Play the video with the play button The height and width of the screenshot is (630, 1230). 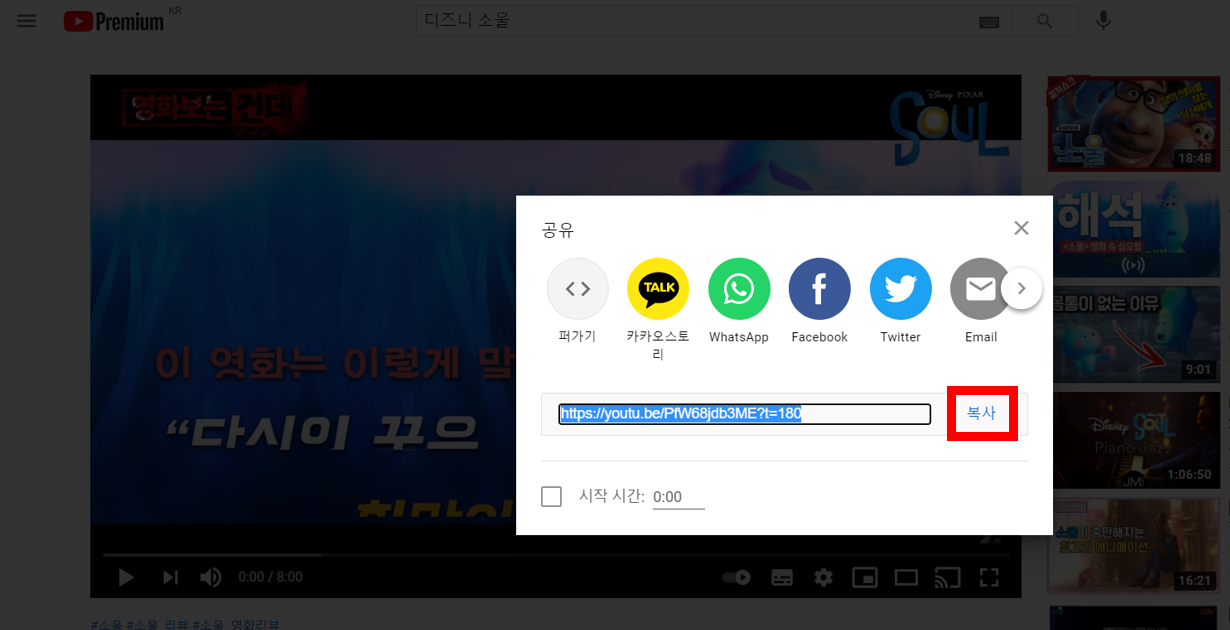[x=126, y=577]
